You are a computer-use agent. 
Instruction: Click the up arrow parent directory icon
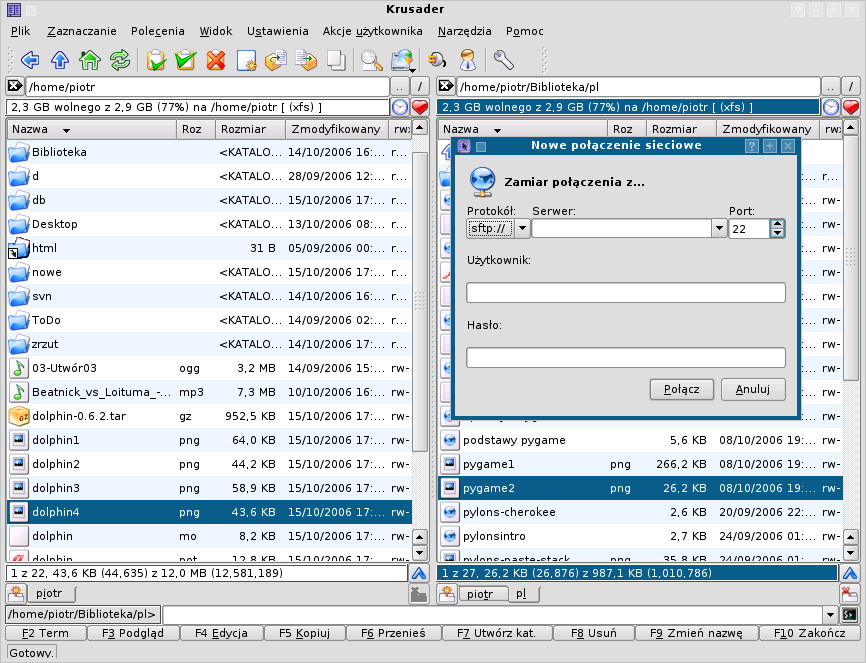pyautogui.click(x=60, y=60)
